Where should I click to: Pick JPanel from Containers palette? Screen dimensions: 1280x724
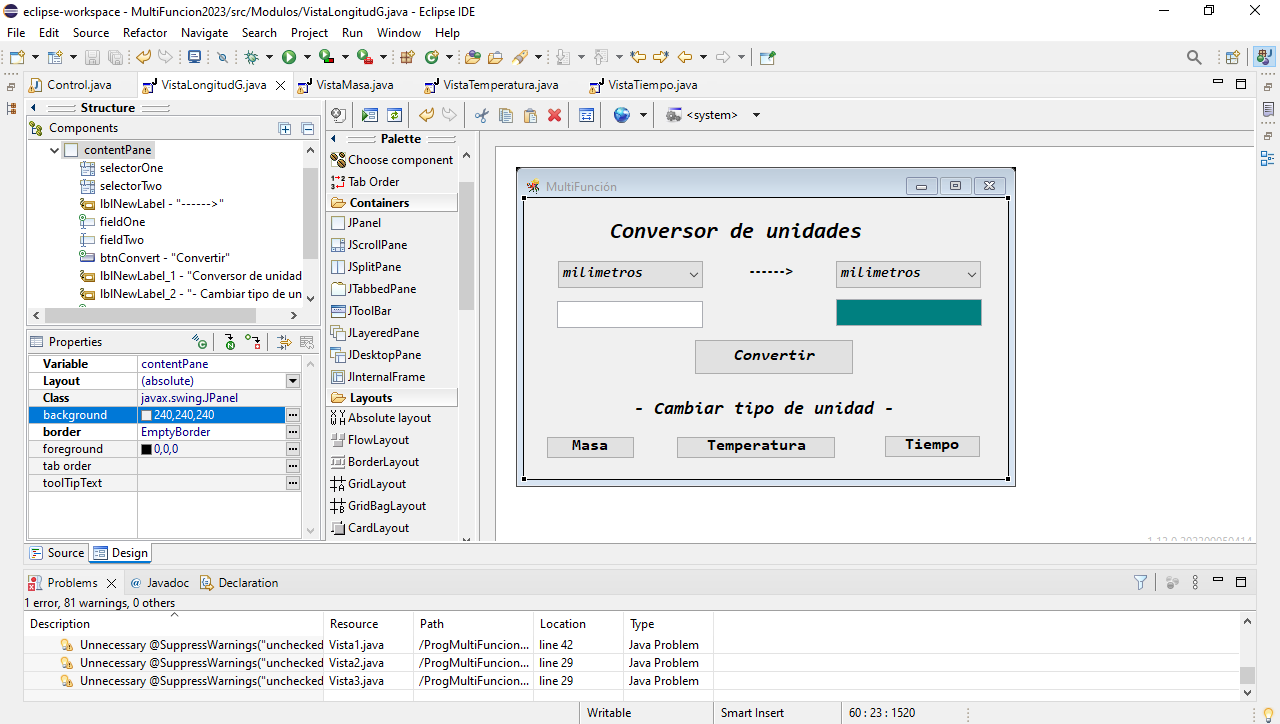click(356, 223)
